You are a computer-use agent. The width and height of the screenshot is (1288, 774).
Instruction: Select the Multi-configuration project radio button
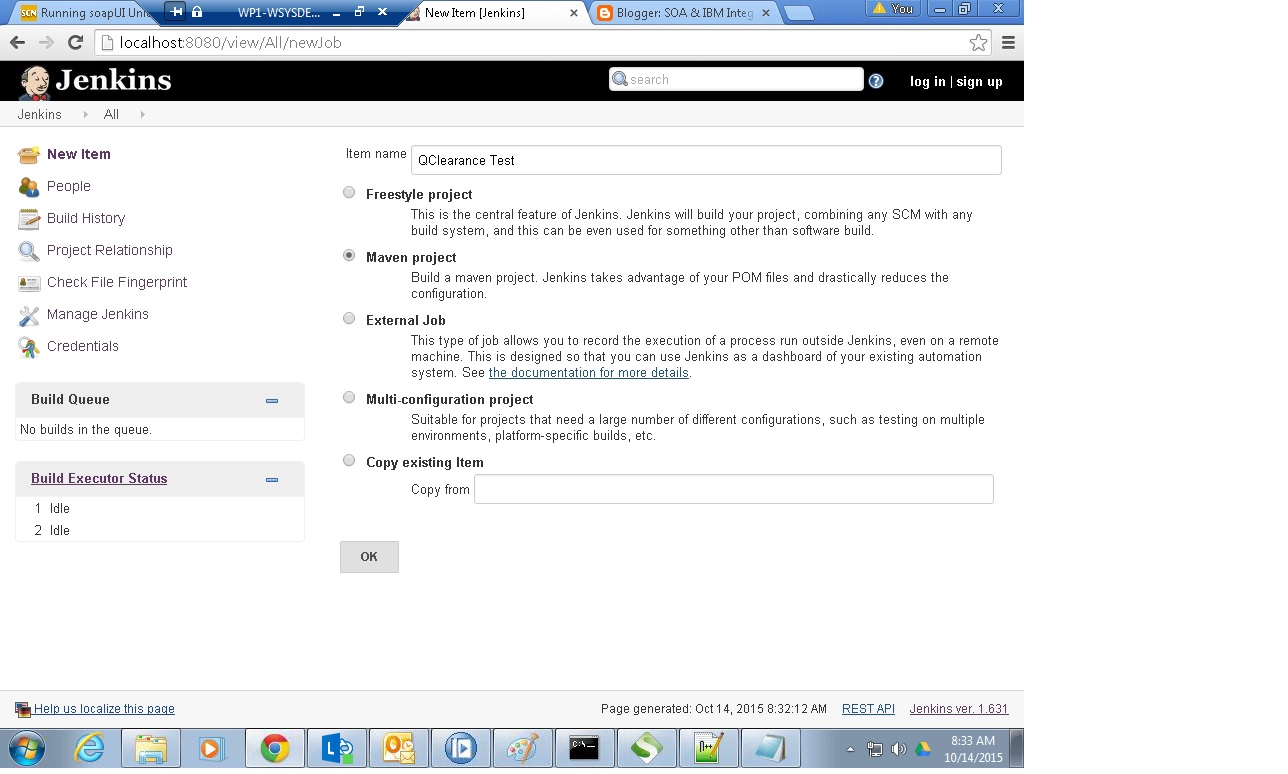click(x=349, y=398)
